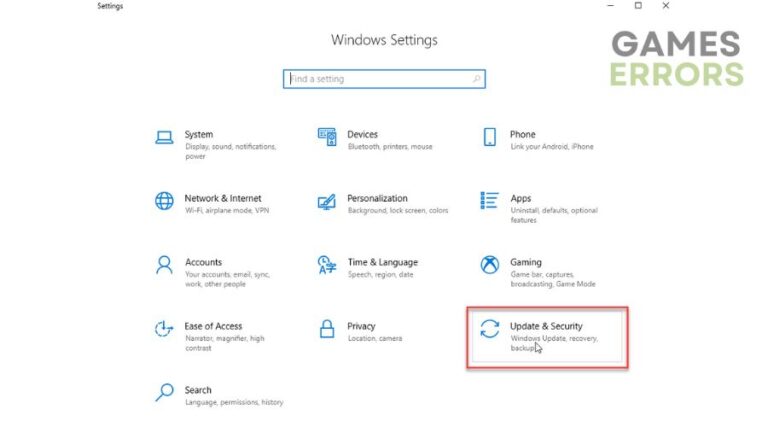Click the Gaming Xbox icon

(x=490, y=265)
